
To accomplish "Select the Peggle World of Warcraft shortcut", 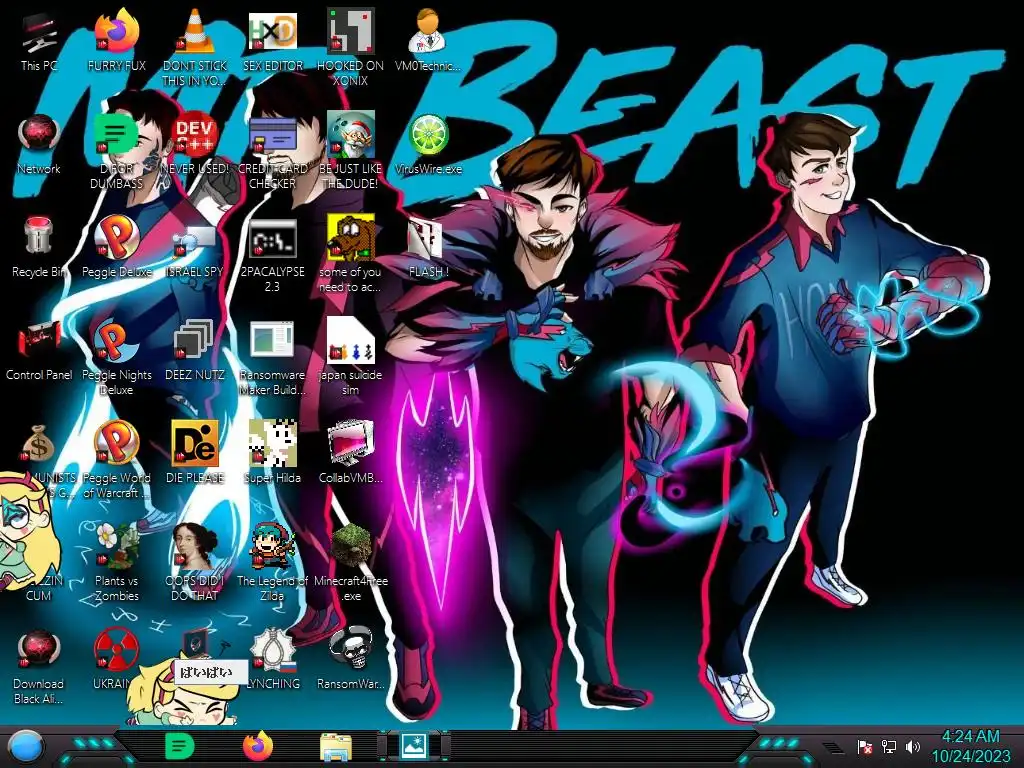I will pos(117,460).
